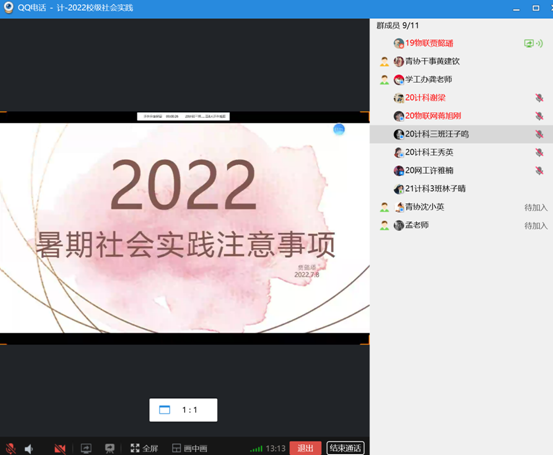The height and width of the screenshot is (455, 553).
Task: Click avatar of 19物联贾懿璠
Action: (x=399, y=43)
